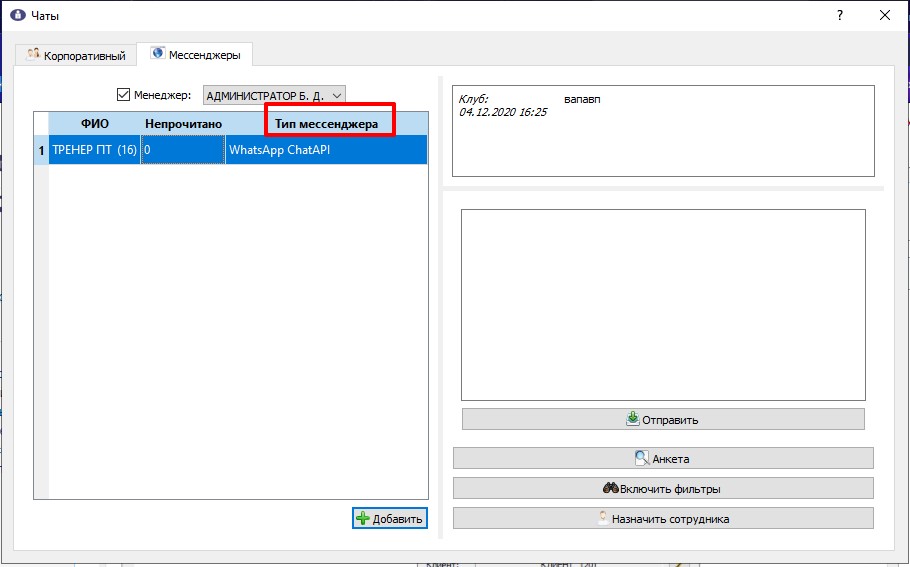Click the date 04.12.2020 16:25
This screenshot has width=910, height=567.
(x=503, y=113)
